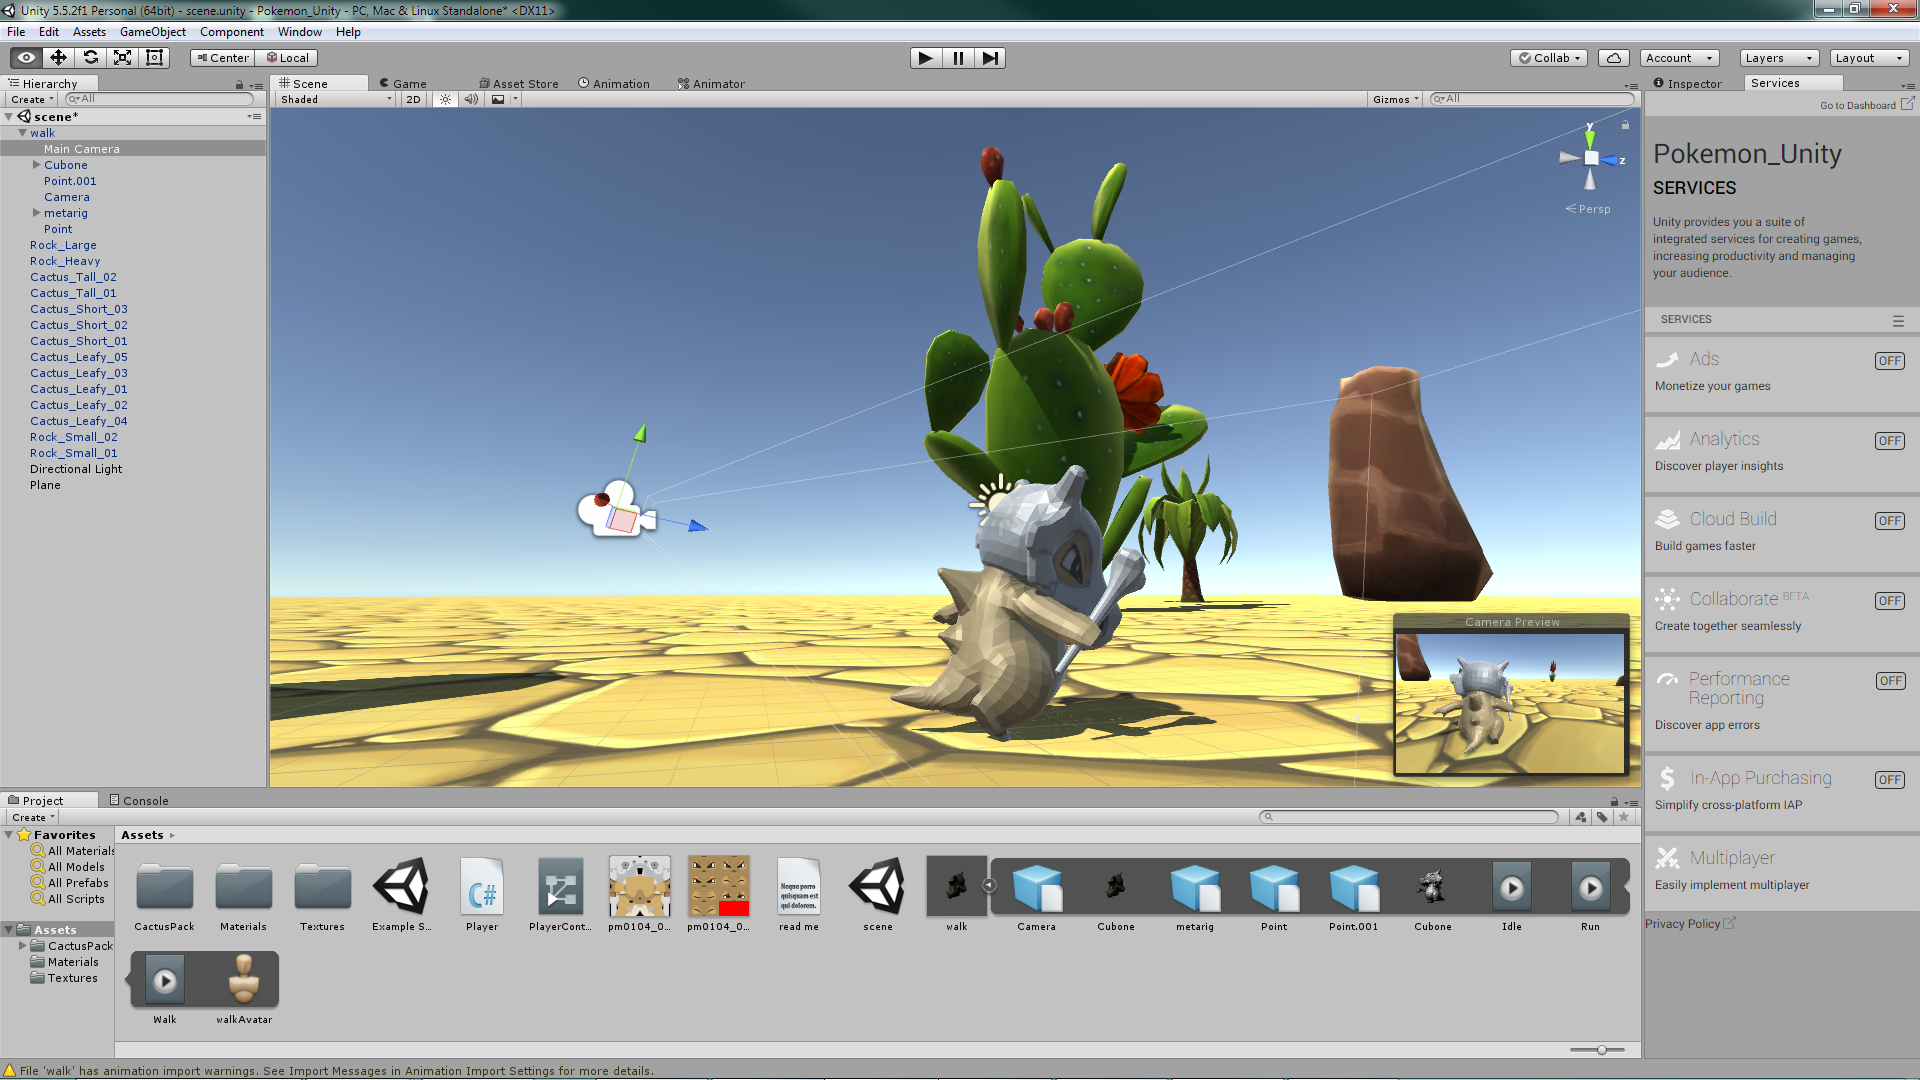Viewport: 1920px width, 1080px height.
Task: Turn on the Ads service toggle
Action: [1889, 361]
